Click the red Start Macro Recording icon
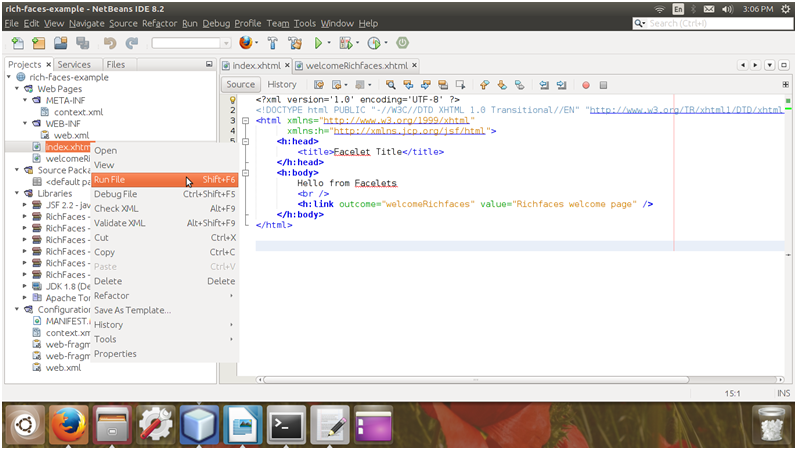The width and height of the screenshot is (797, 450). click(586, 85)
